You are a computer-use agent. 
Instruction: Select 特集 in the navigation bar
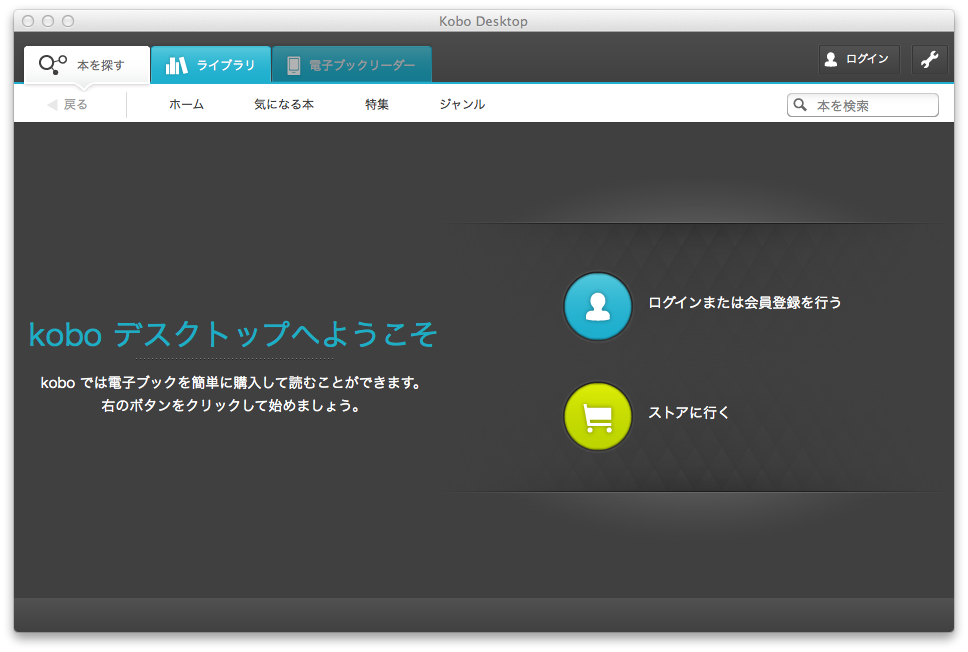377,104
